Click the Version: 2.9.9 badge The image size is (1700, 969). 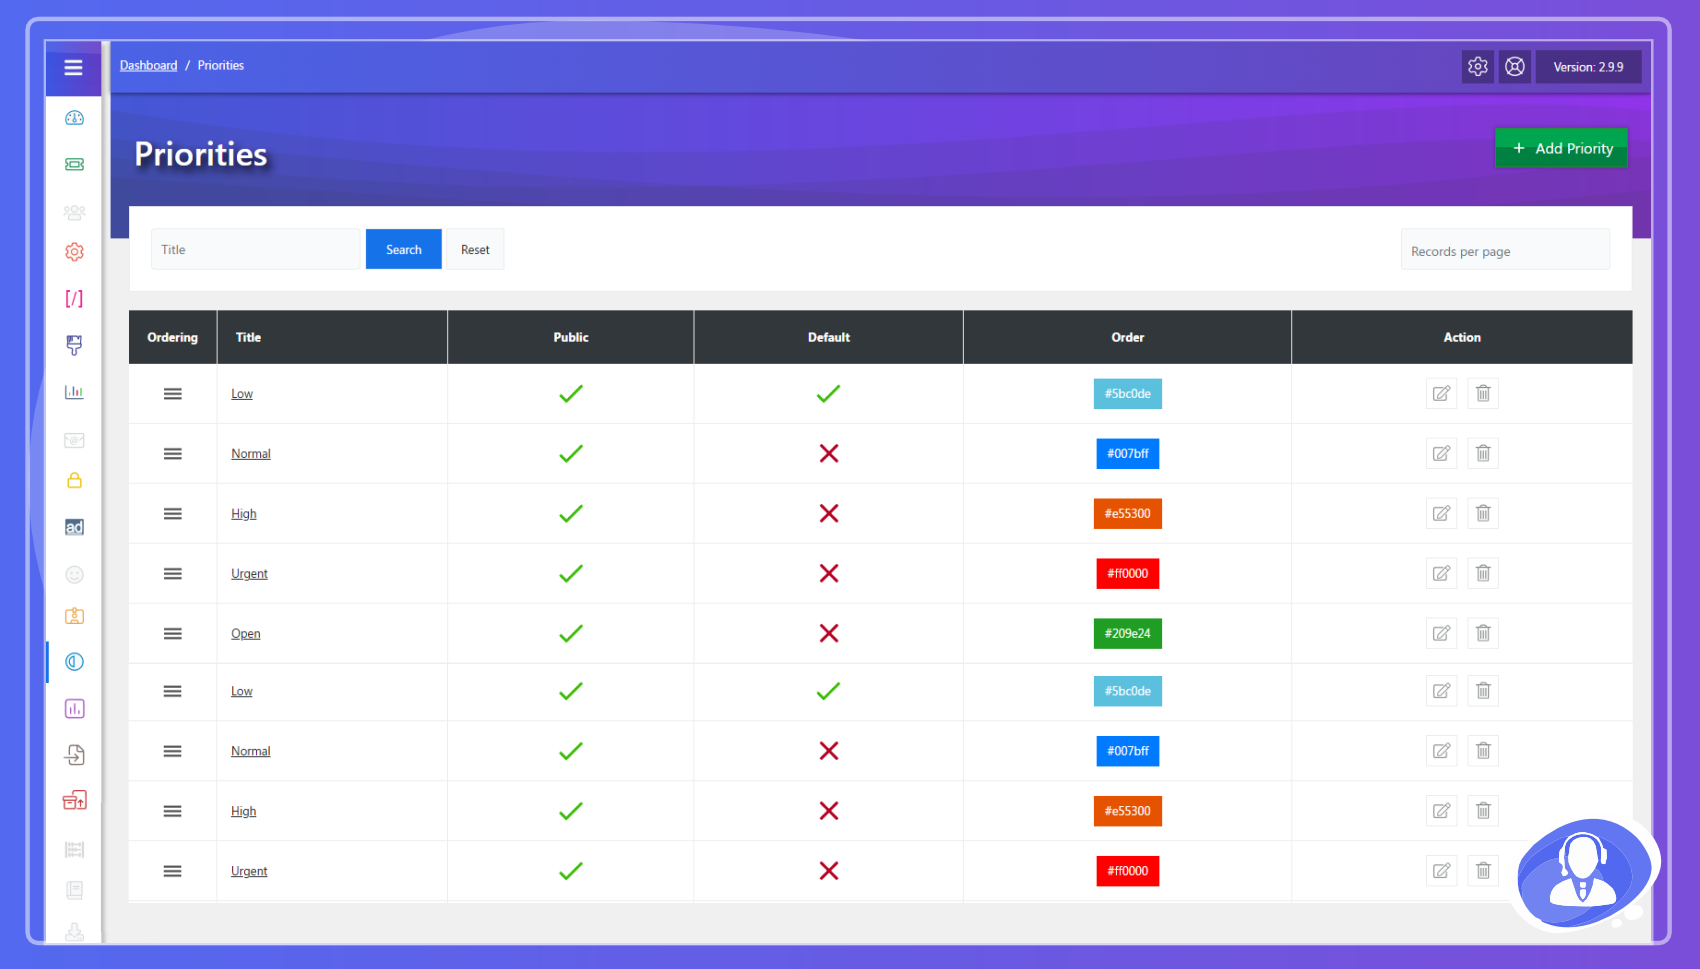[1588, 67]
